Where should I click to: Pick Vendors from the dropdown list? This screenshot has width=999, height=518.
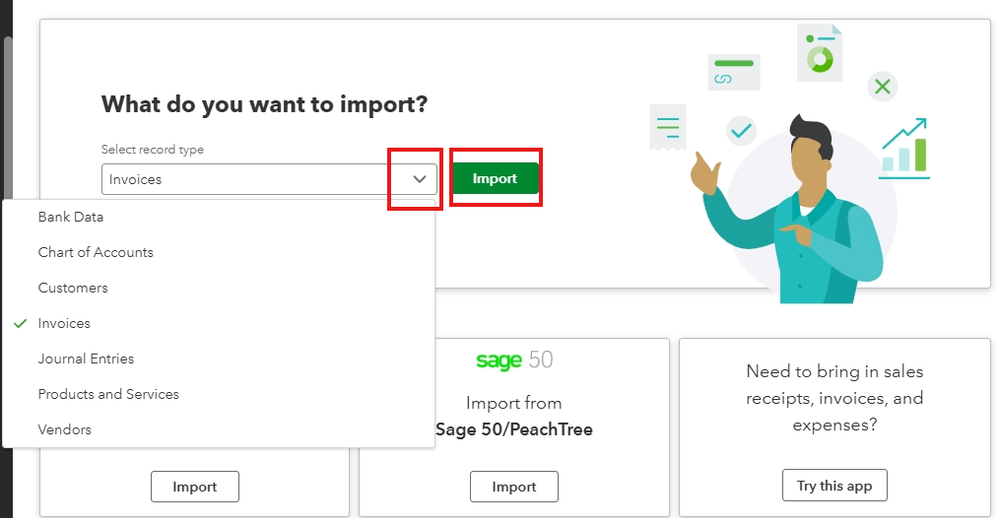[x=65, y=430]
